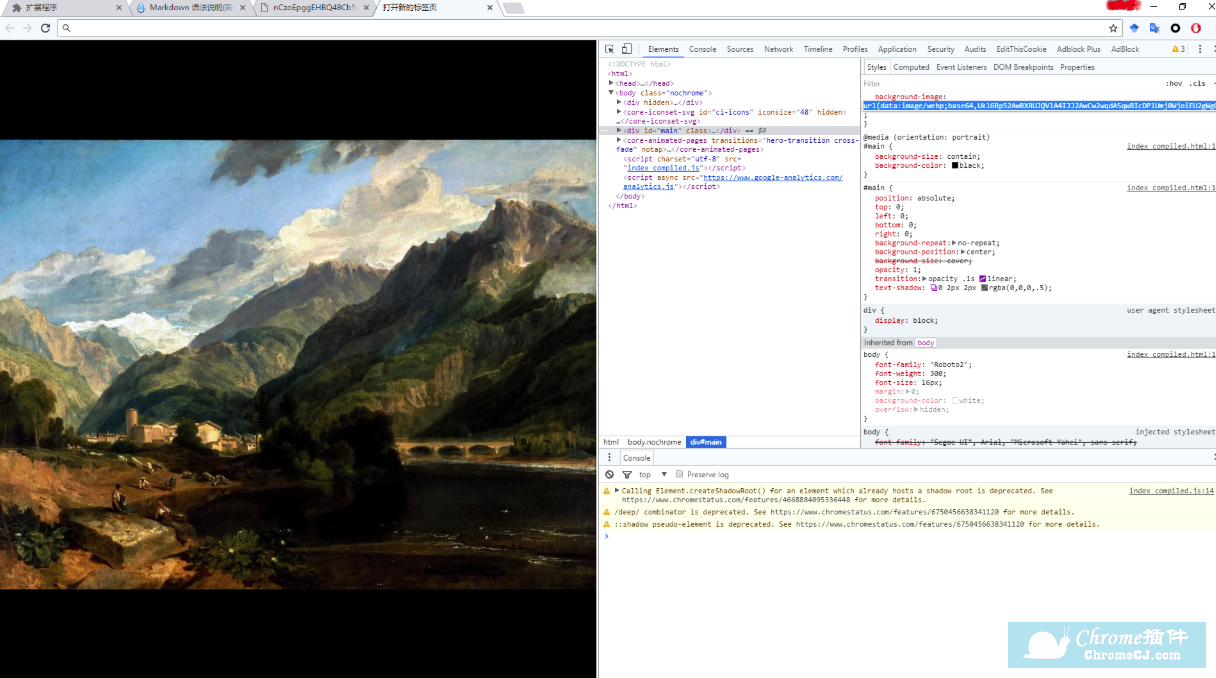This screenshot has width=1216, height=678.
Task: Open the console context 'top' dropdown
Action: coord(653,474)
